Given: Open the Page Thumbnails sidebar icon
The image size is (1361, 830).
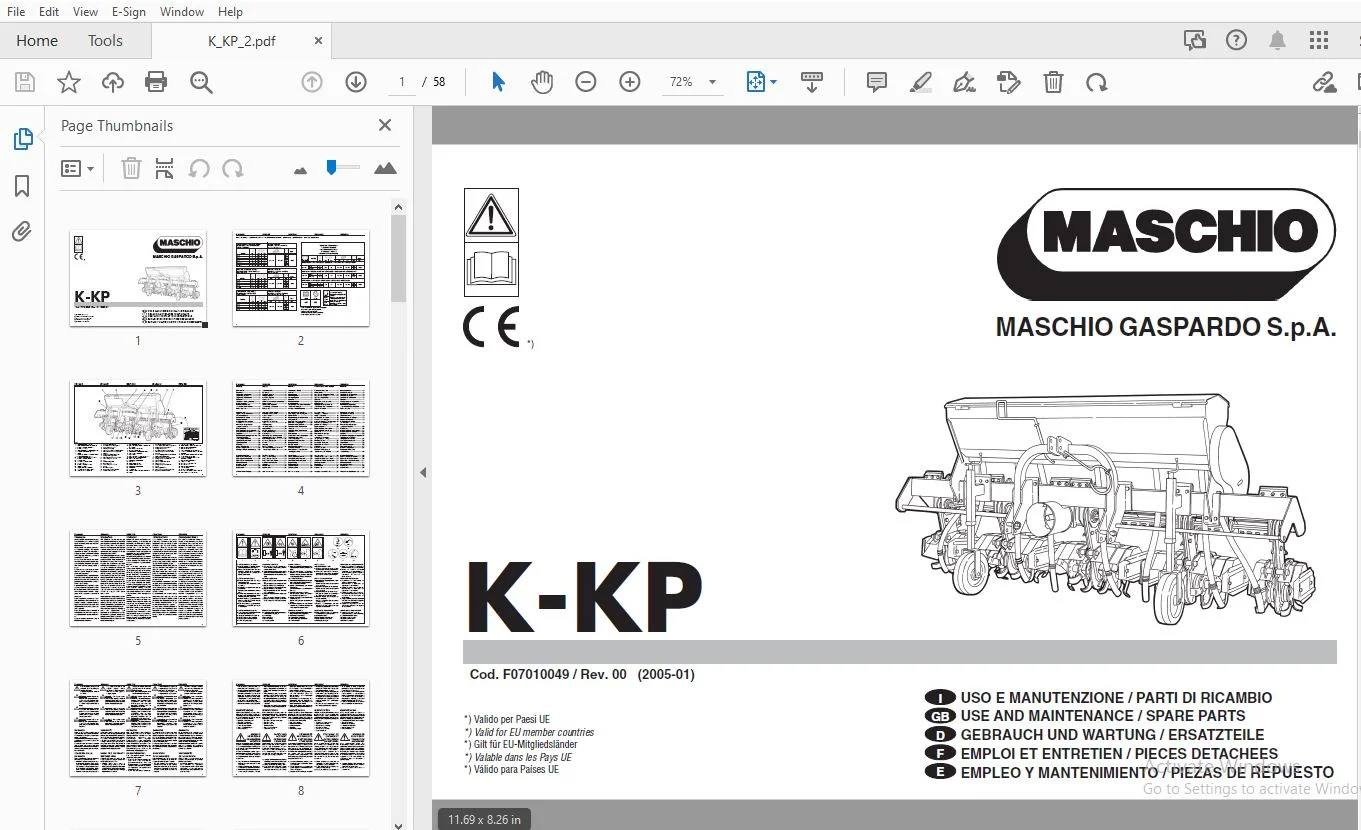Looking at the screenshot, I should point(22,140).
